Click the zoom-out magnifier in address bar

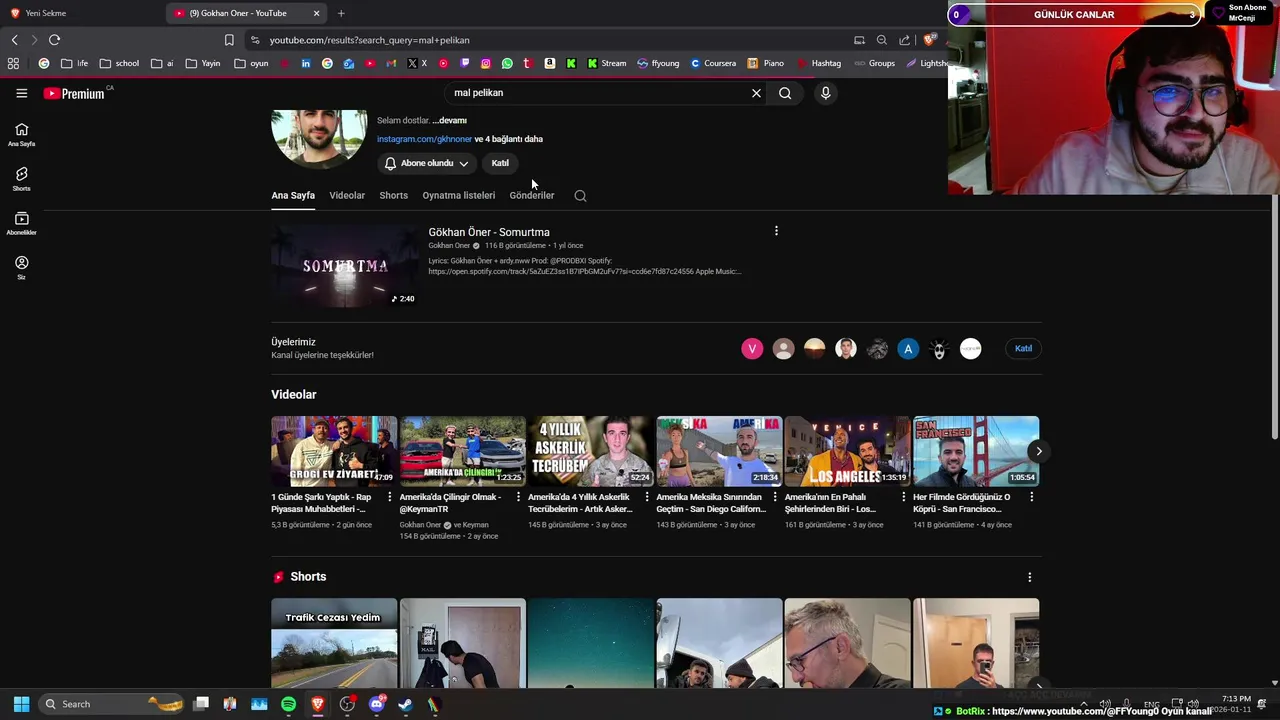pos(881,40)
